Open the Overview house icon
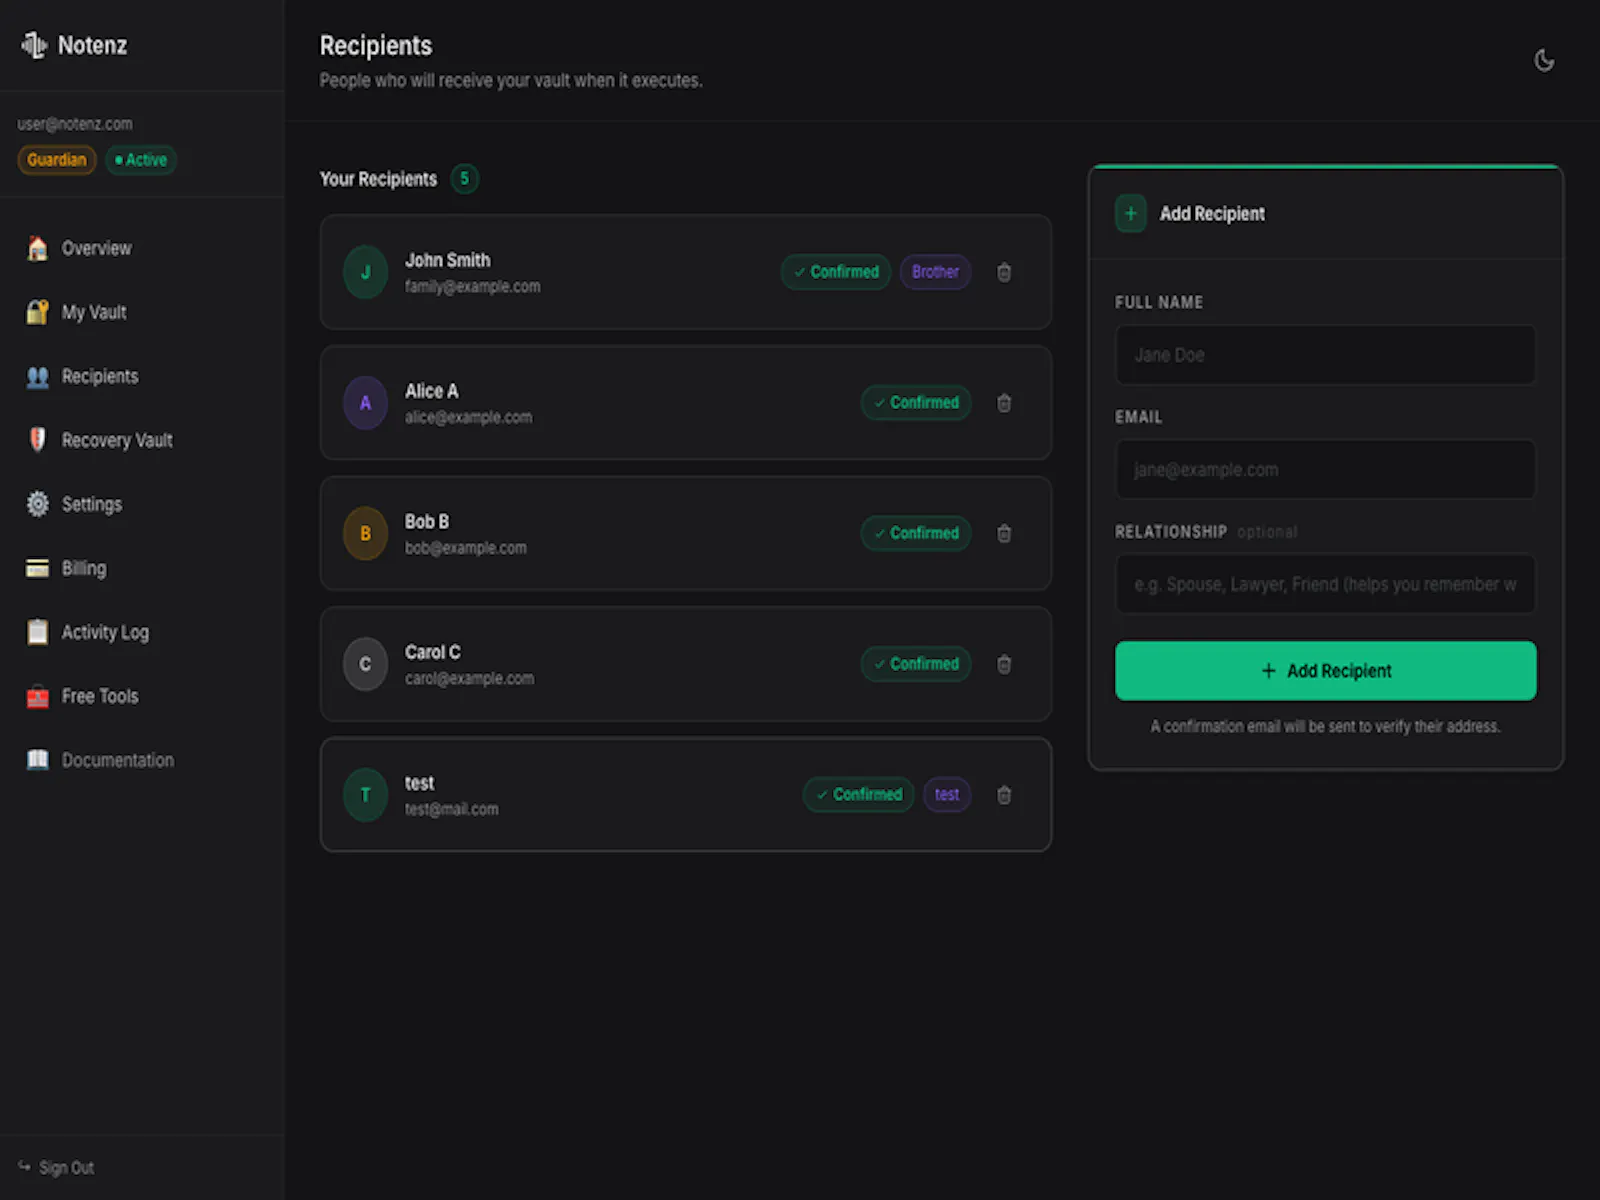The width and height of the screenshot is (1600, 1200). [x=38, y=248]
